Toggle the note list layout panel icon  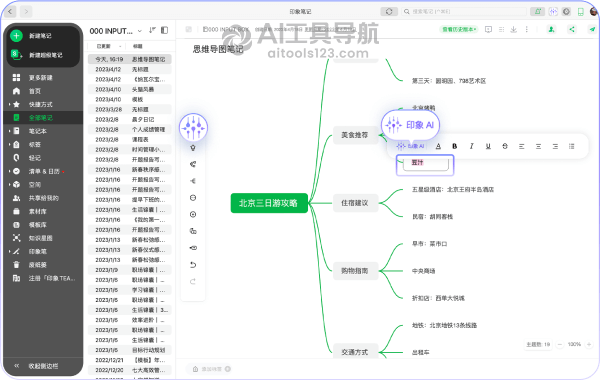coord(165,30)
